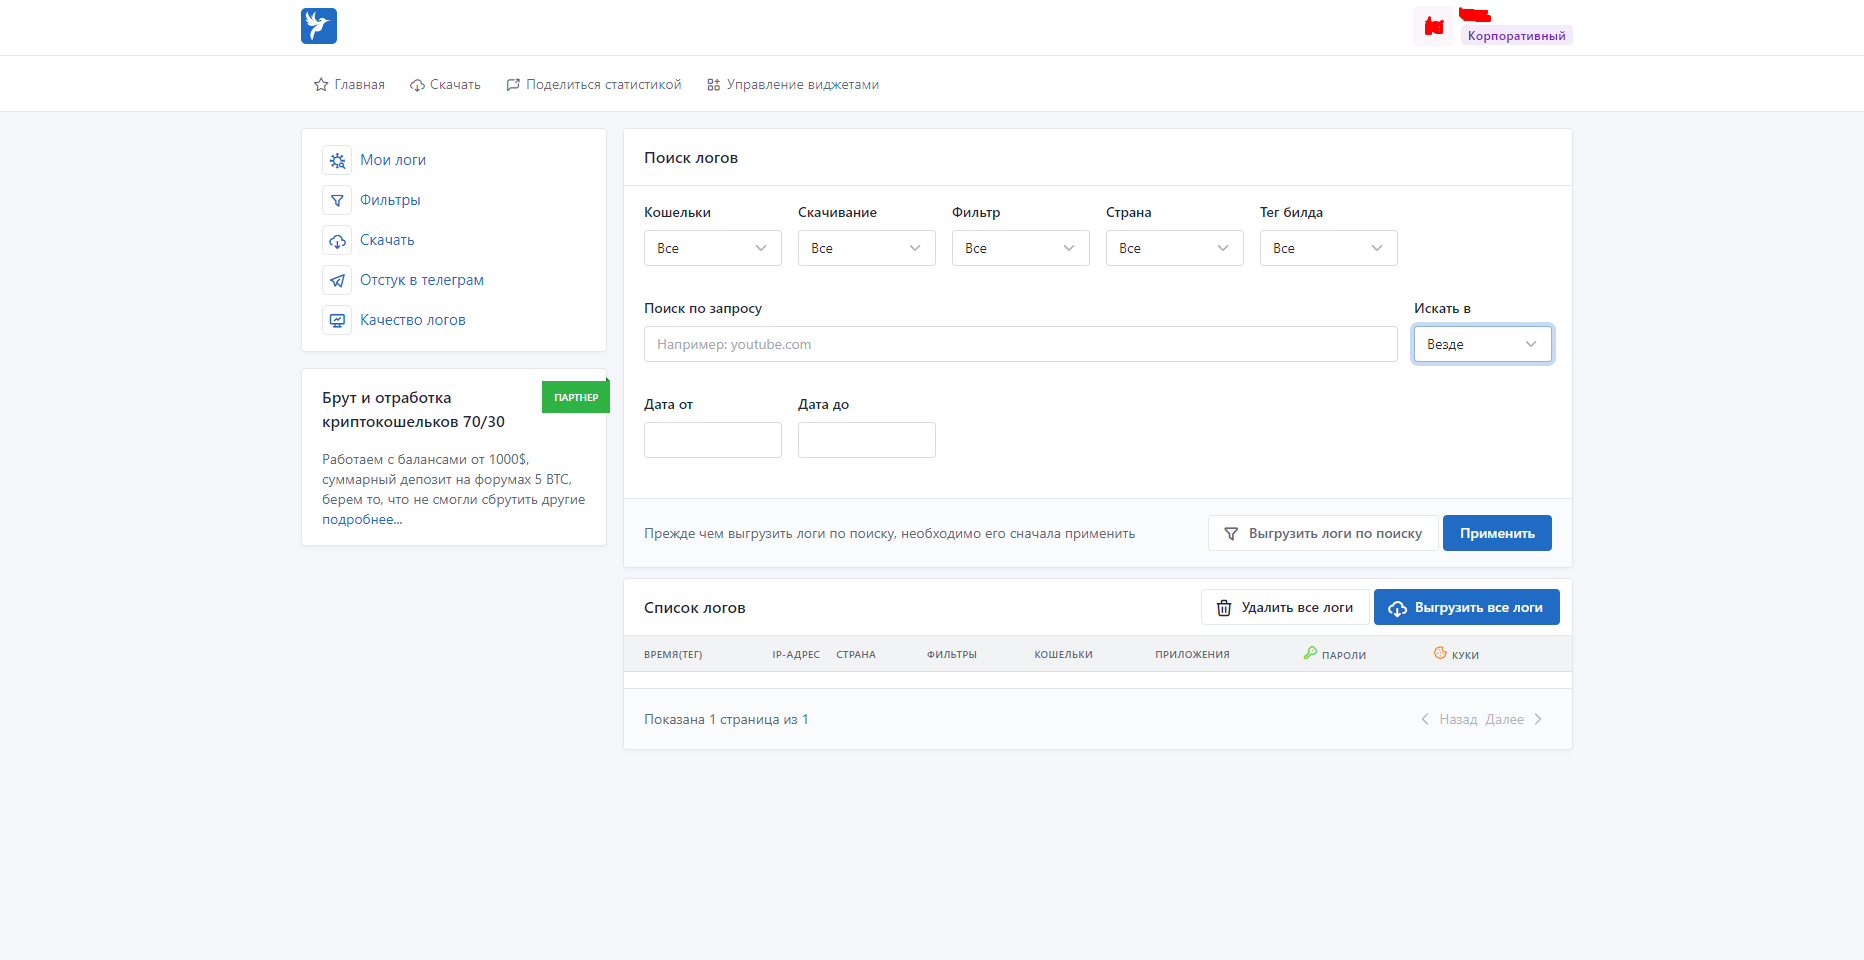Click the Поиск по запросу text field
The height and width of the screenshot is (960, 1864).
[1020, 344]
